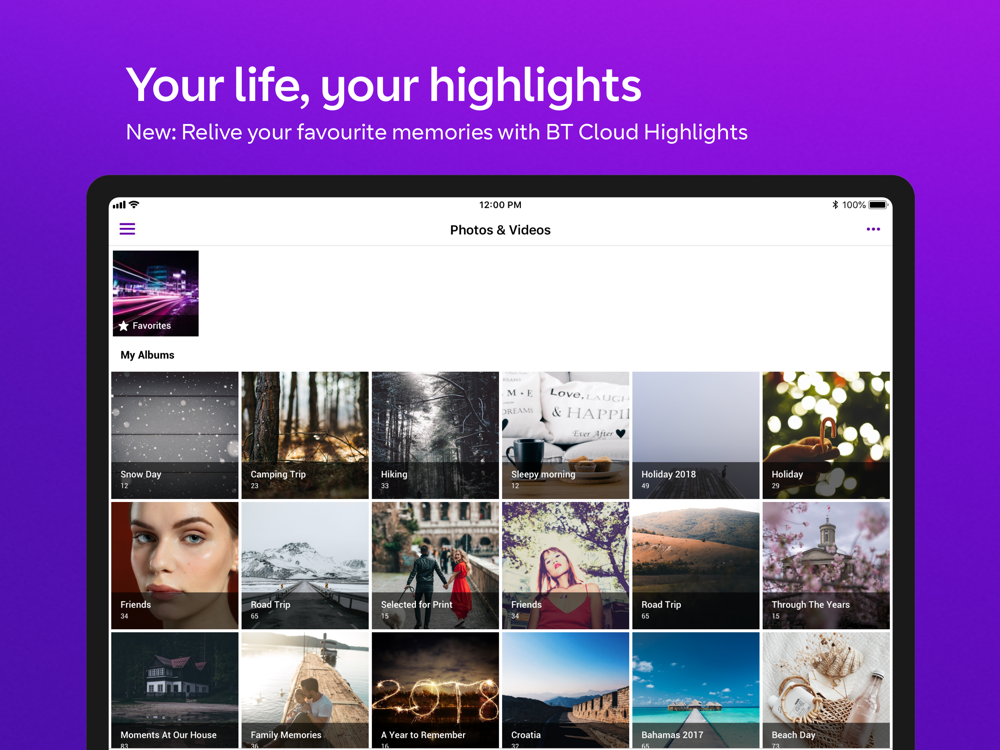Open the Camping Trip album

pyautogui.click(x=305, y=435)
